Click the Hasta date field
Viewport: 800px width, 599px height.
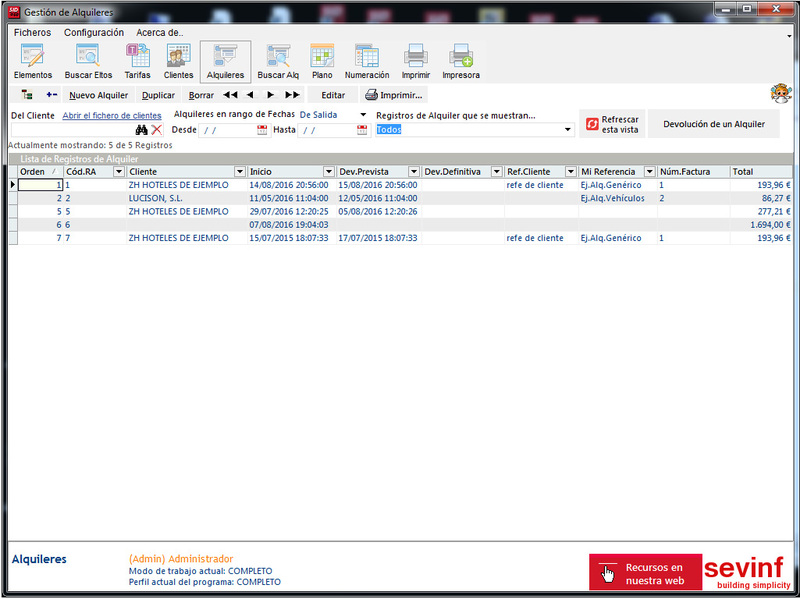tap(327, 130)
